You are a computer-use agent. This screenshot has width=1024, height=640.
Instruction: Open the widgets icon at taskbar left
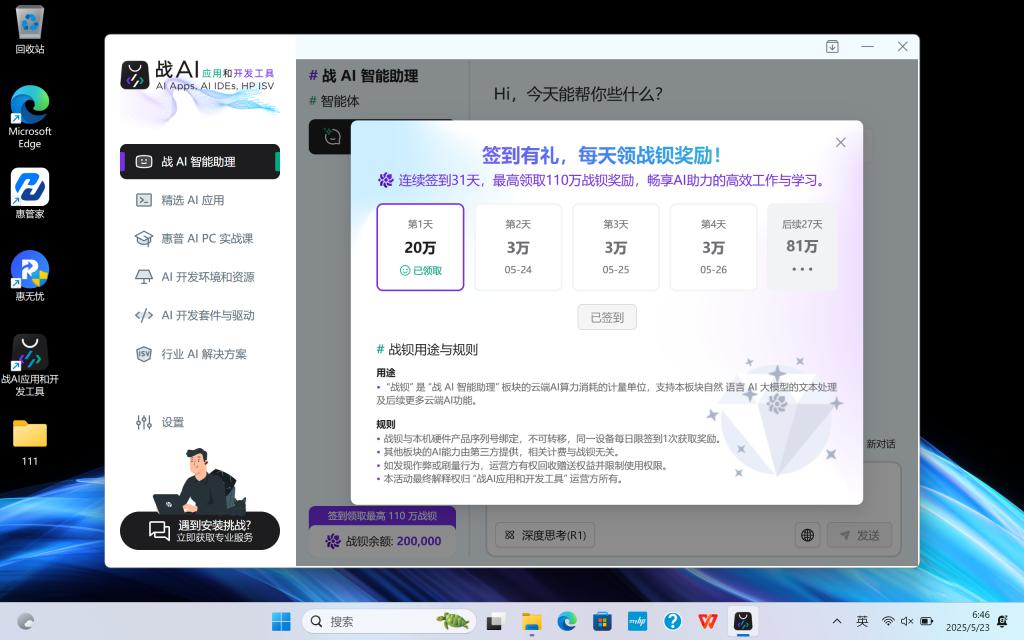25,621
